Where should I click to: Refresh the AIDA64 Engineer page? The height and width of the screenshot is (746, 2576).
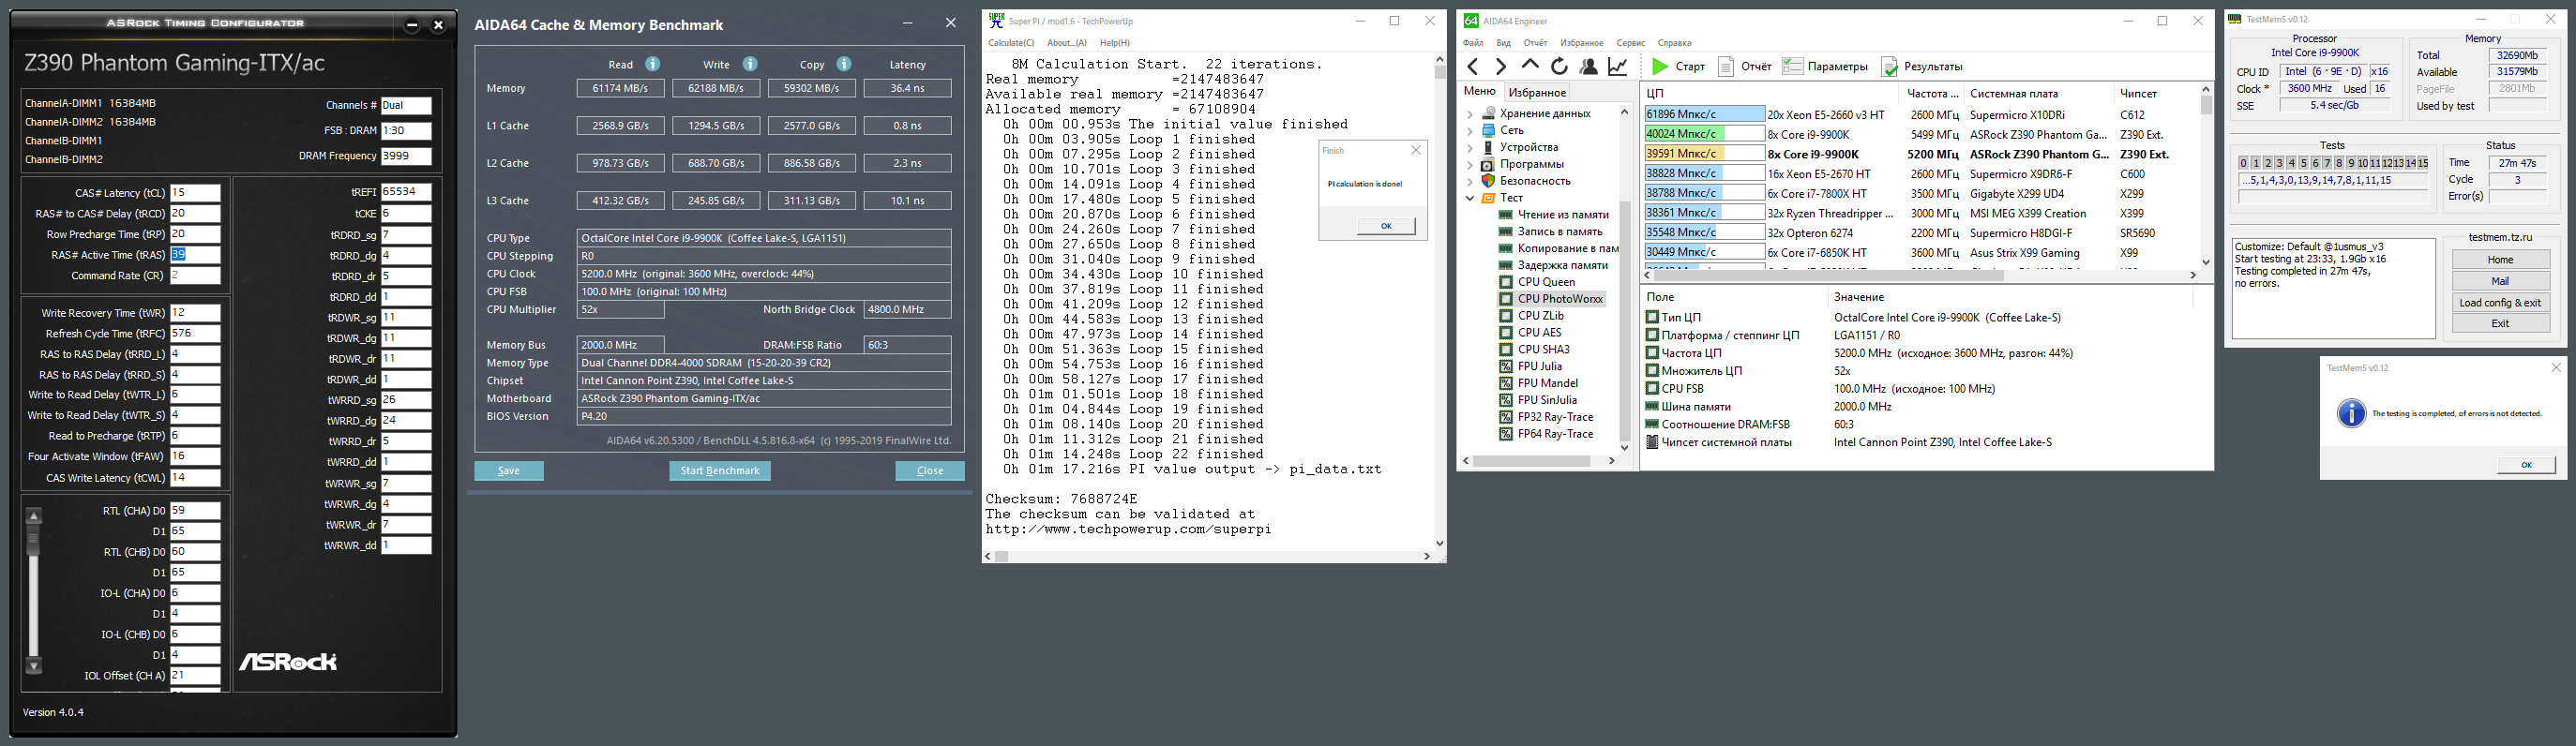1559,67
